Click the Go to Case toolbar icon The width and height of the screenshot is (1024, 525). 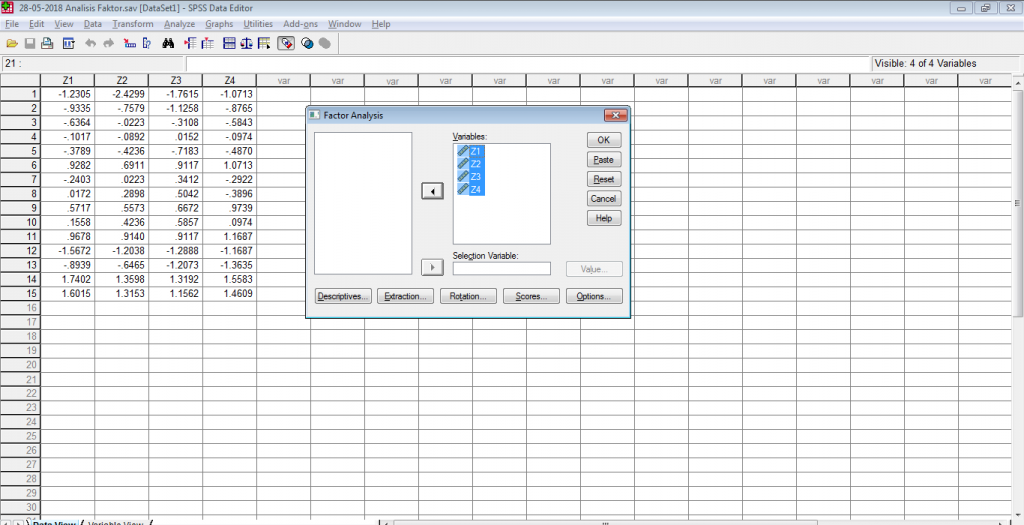[x=129, y=44]
